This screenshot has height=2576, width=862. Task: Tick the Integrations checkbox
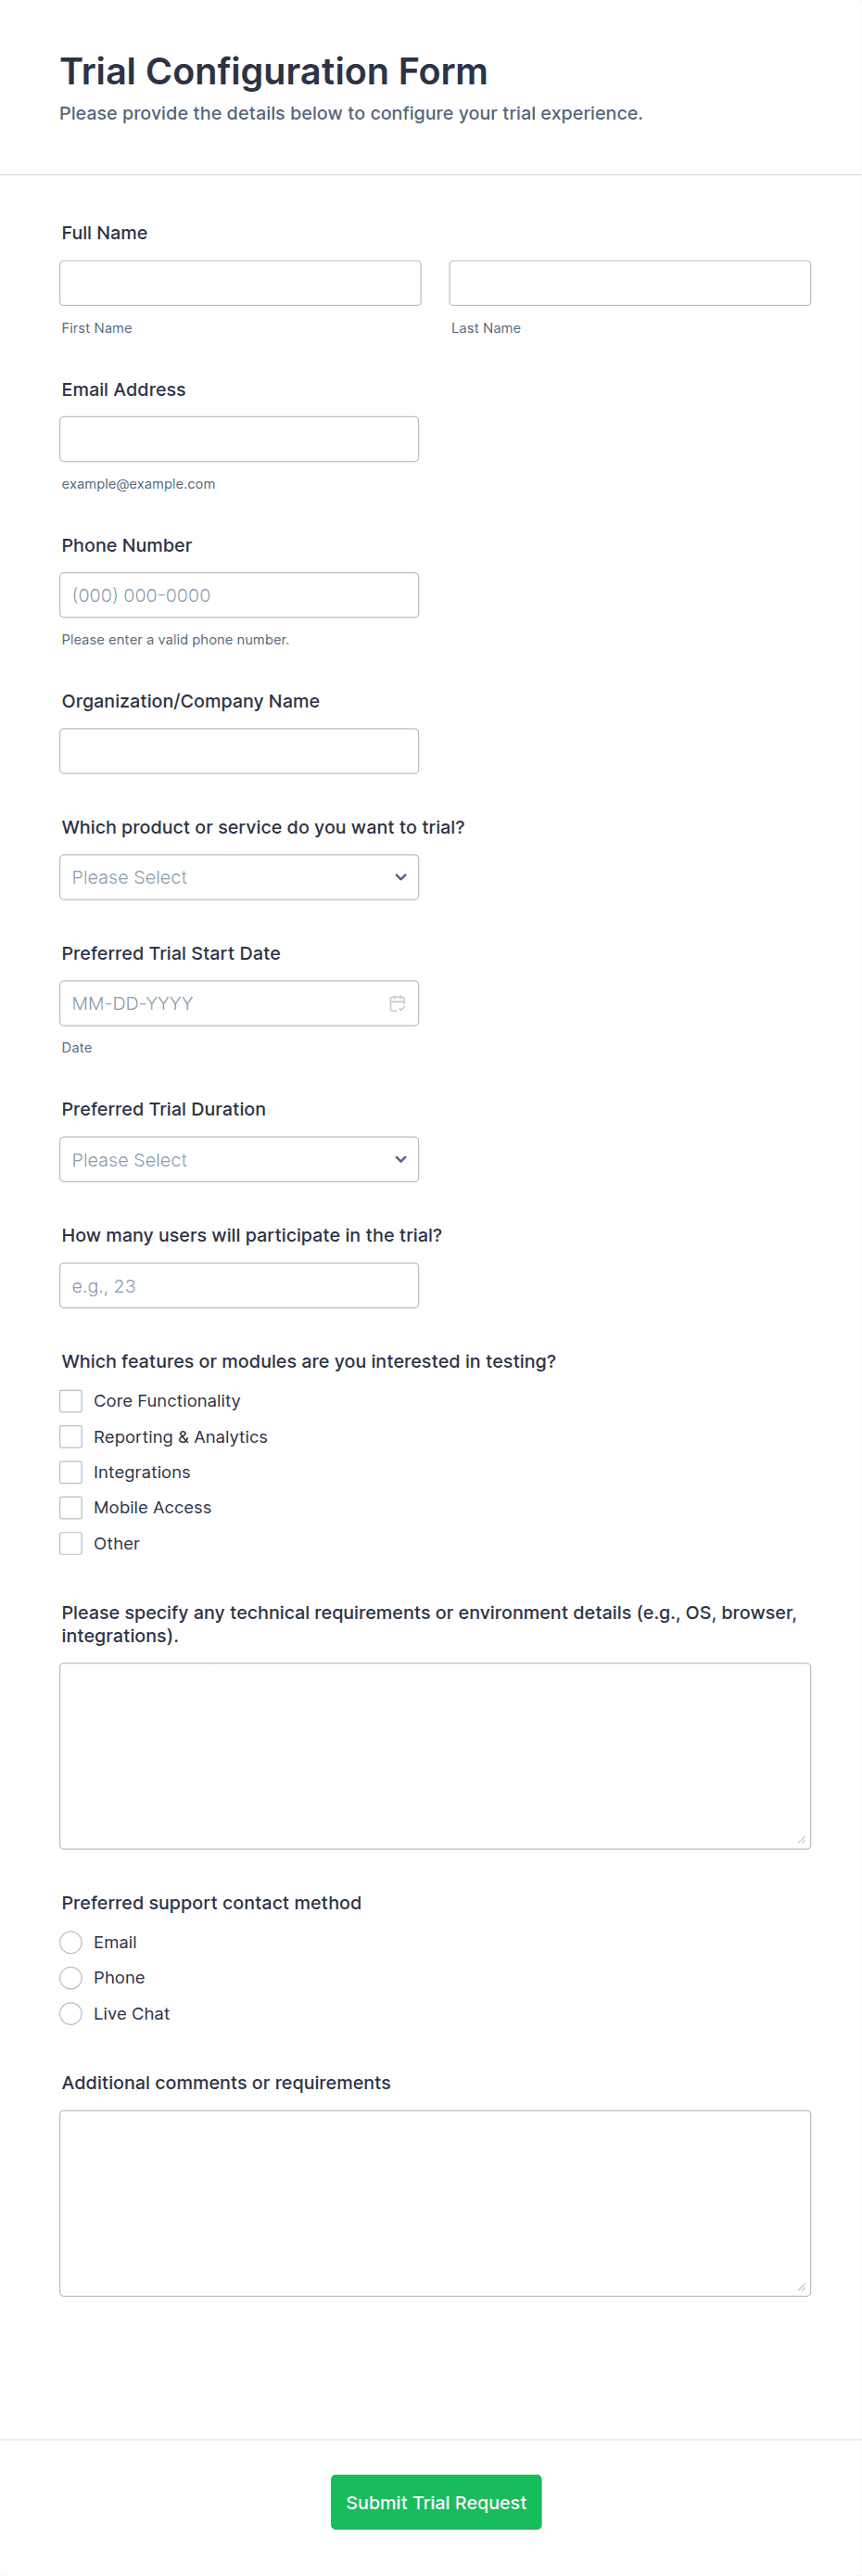(x=71, y=1472)
